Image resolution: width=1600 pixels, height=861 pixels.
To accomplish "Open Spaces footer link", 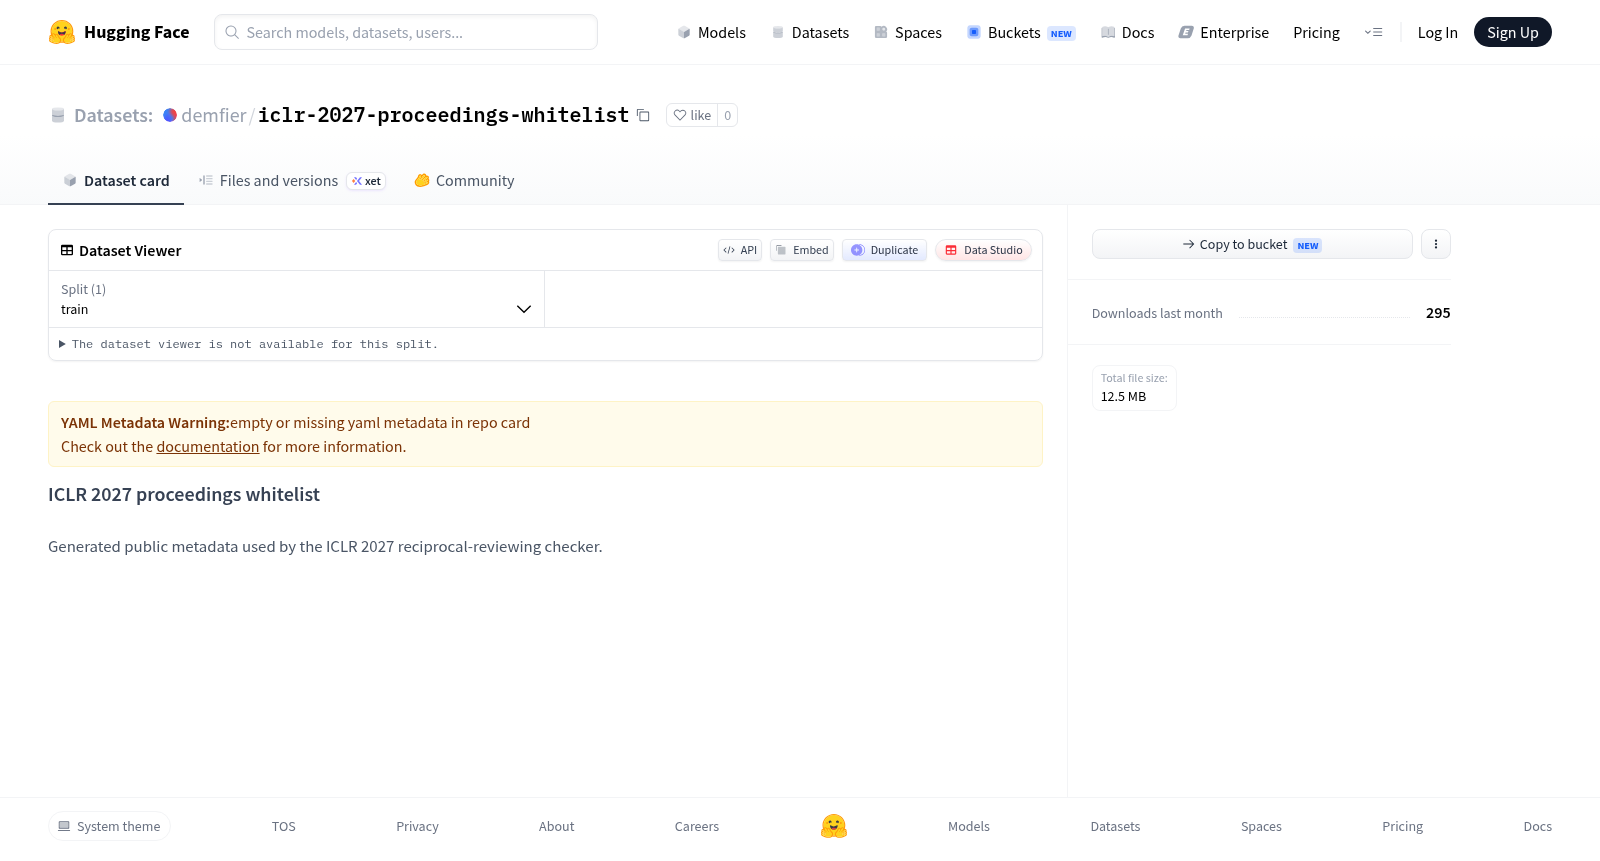I will point(1261,826).
